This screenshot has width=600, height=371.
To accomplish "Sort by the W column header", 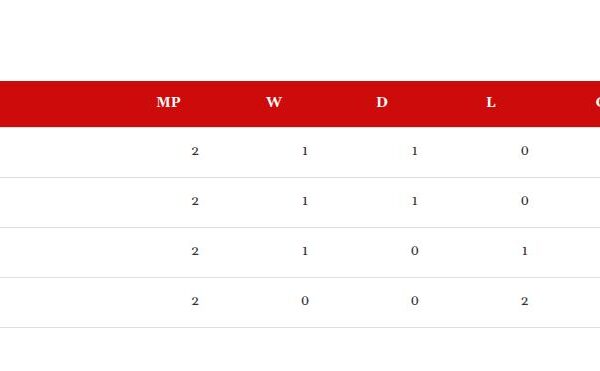I will [x=274, y=102].
